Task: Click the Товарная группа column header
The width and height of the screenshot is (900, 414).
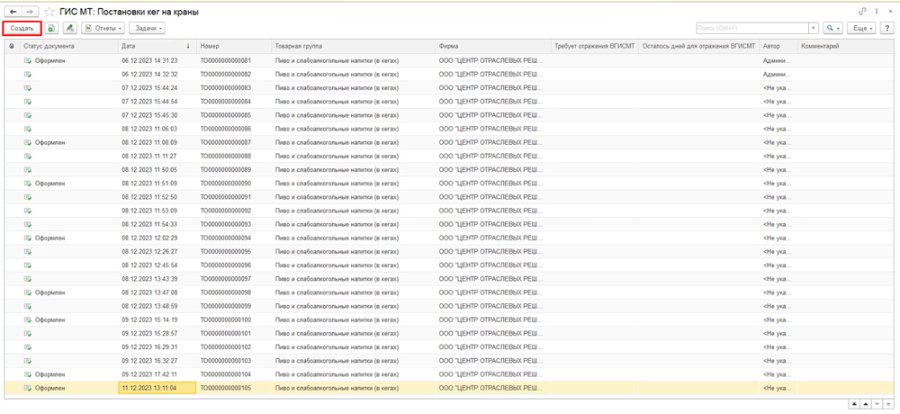Action: (x=353, y=46)
